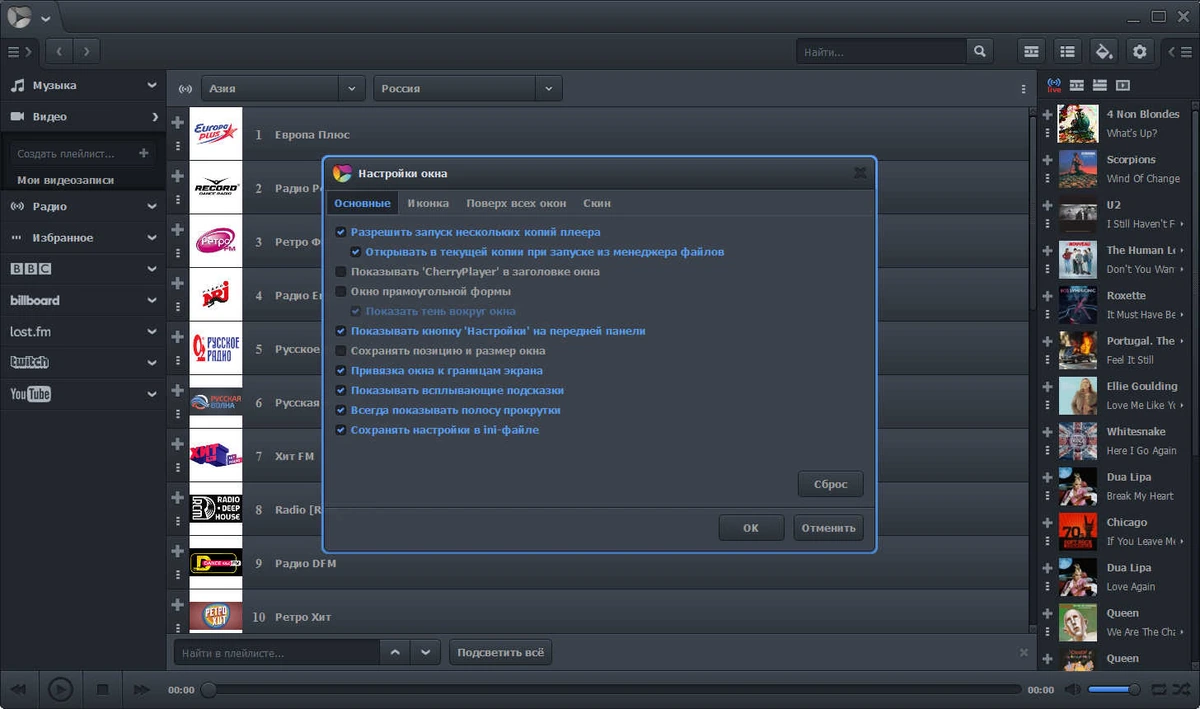Viewport: 1200px width, 709px height.
Task: Click the stop button
Action: [102, 689]
